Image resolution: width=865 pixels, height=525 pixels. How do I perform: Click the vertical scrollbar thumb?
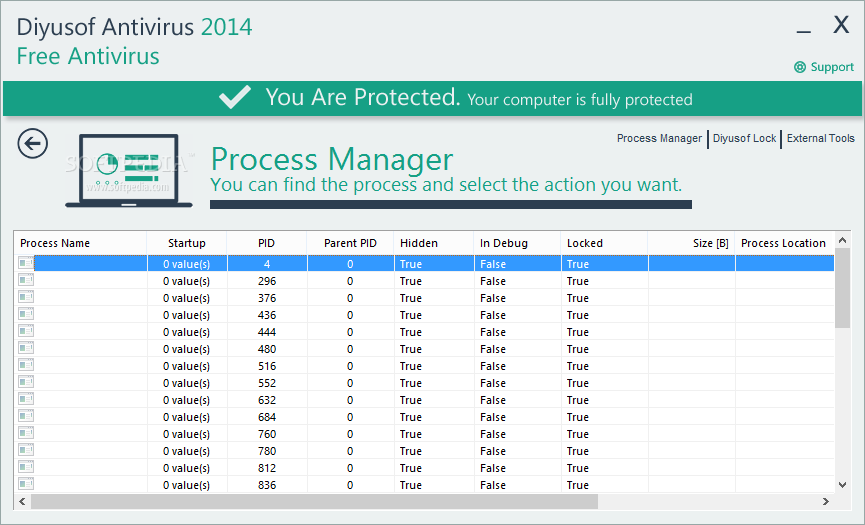pos(842,288)
